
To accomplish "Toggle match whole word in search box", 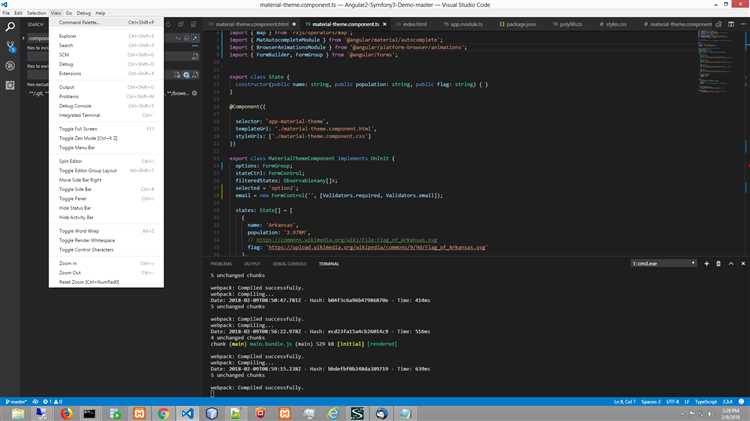I will click(187, 38).
